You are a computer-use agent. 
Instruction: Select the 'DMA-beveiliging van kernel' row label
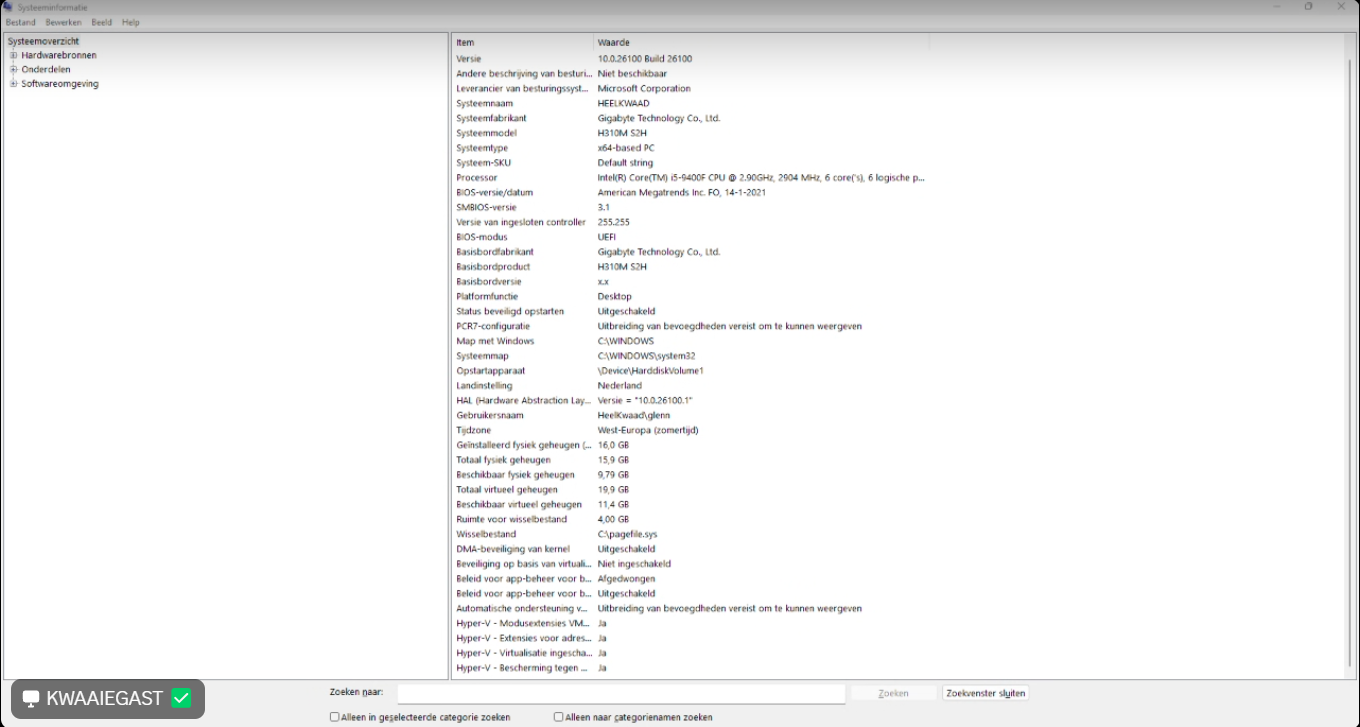512,549
